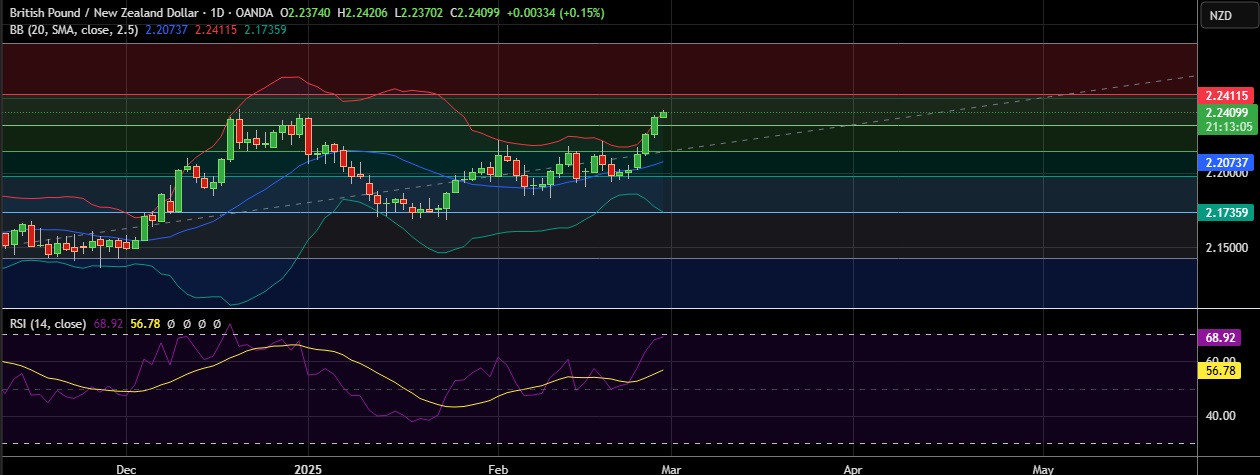The height and width of the screenshot is (475, 1260).
Task: Click the May label on time axis
Action: [x=1043, y=467]
